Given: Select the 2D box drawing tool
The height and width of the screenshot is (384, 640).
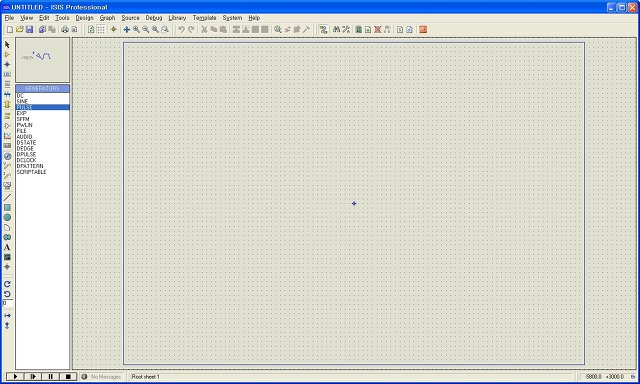Looking at the screenshot, I should tap(7, 207).
